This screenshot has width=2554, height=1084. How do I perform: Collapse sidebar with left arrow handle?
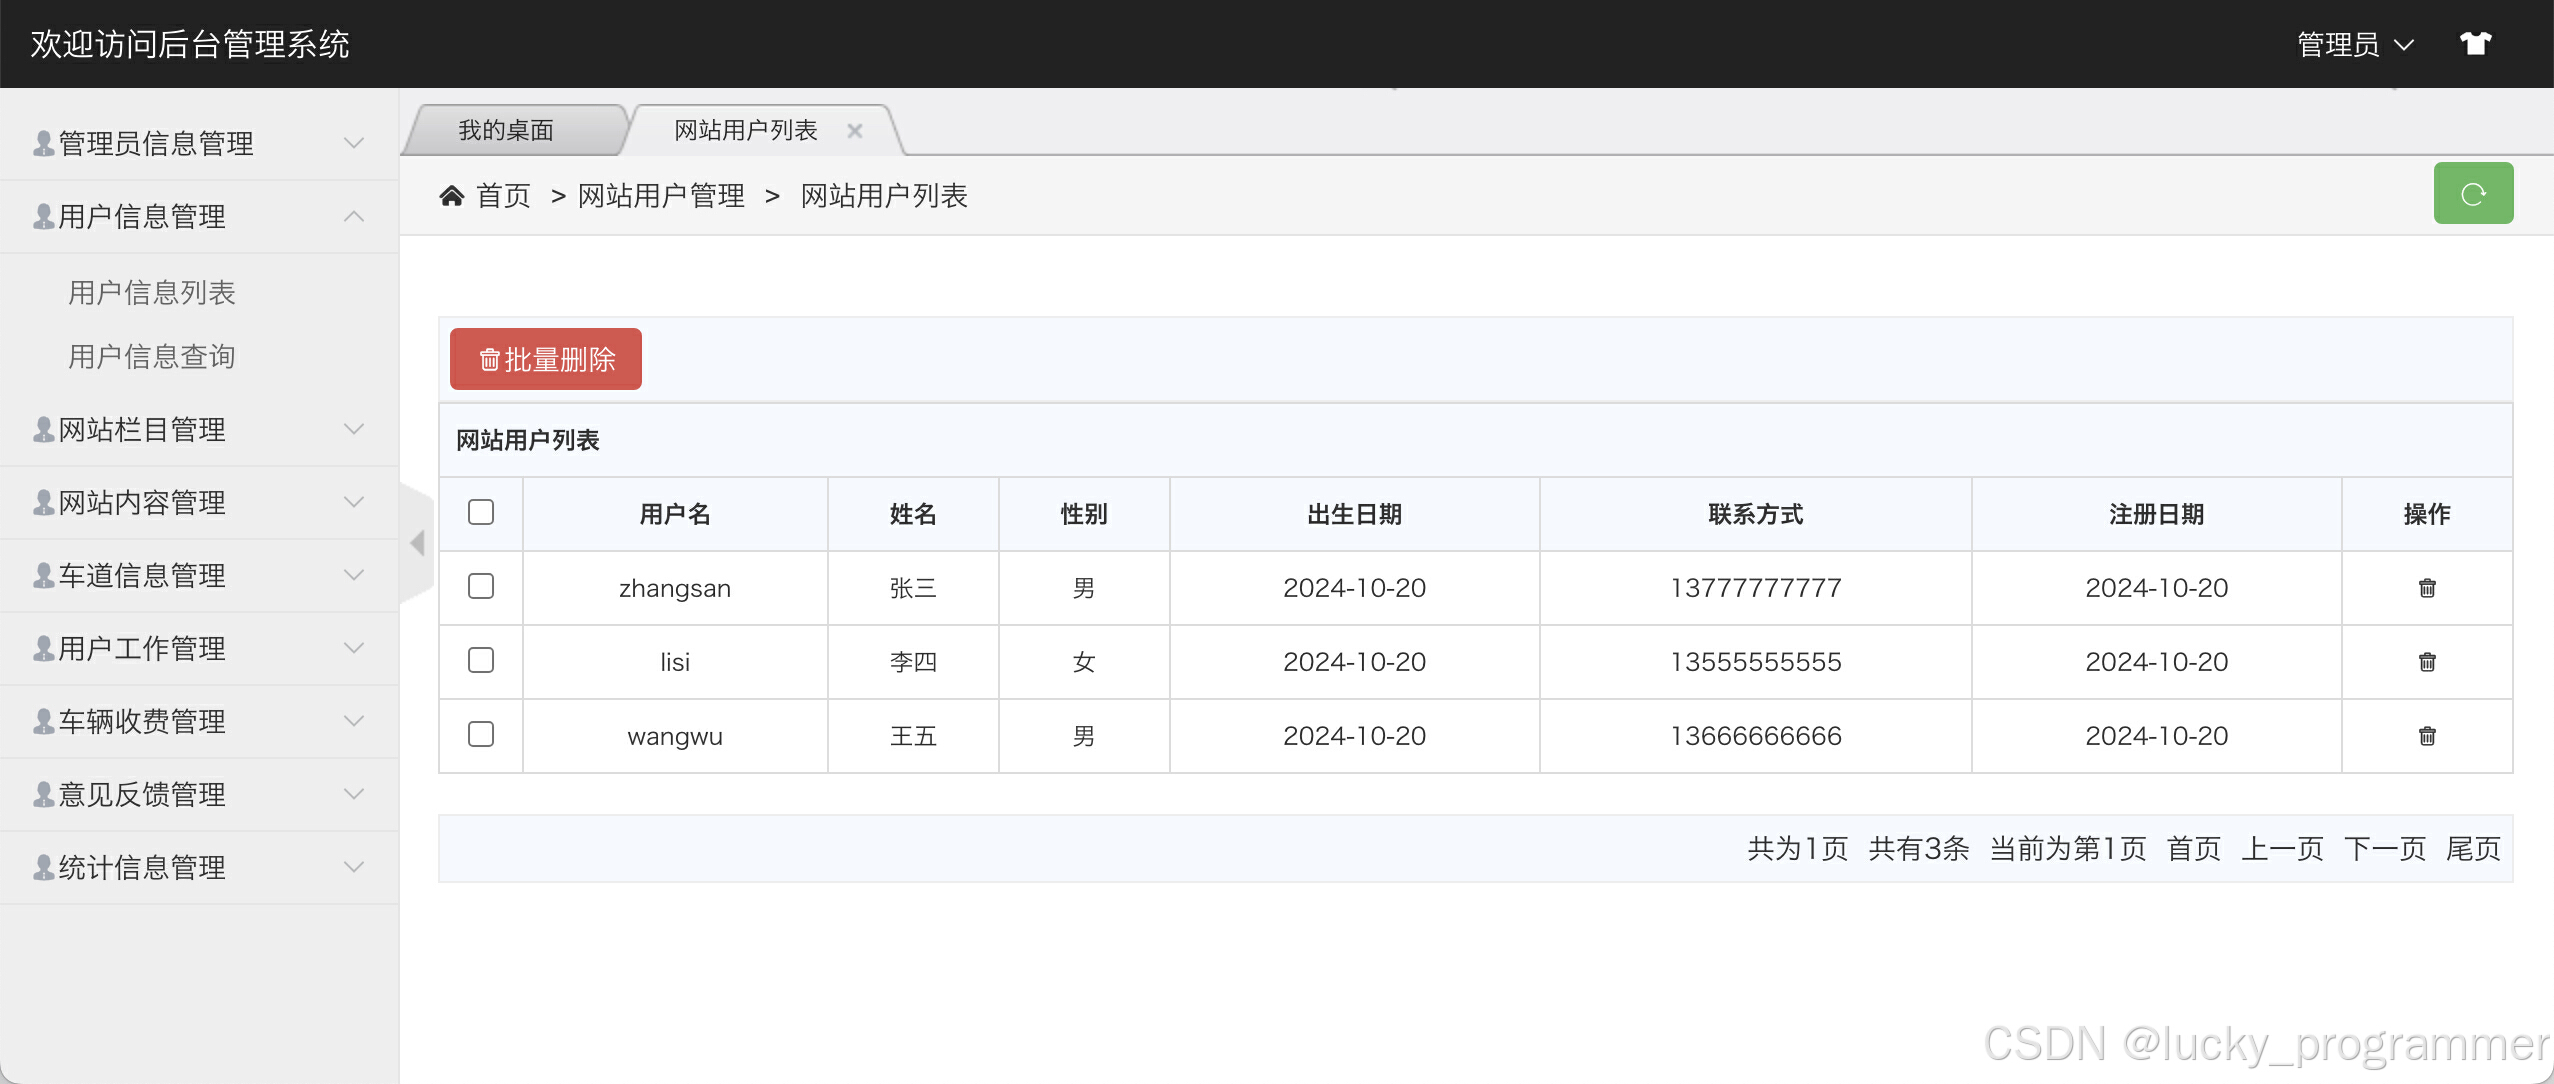(418, 543)
